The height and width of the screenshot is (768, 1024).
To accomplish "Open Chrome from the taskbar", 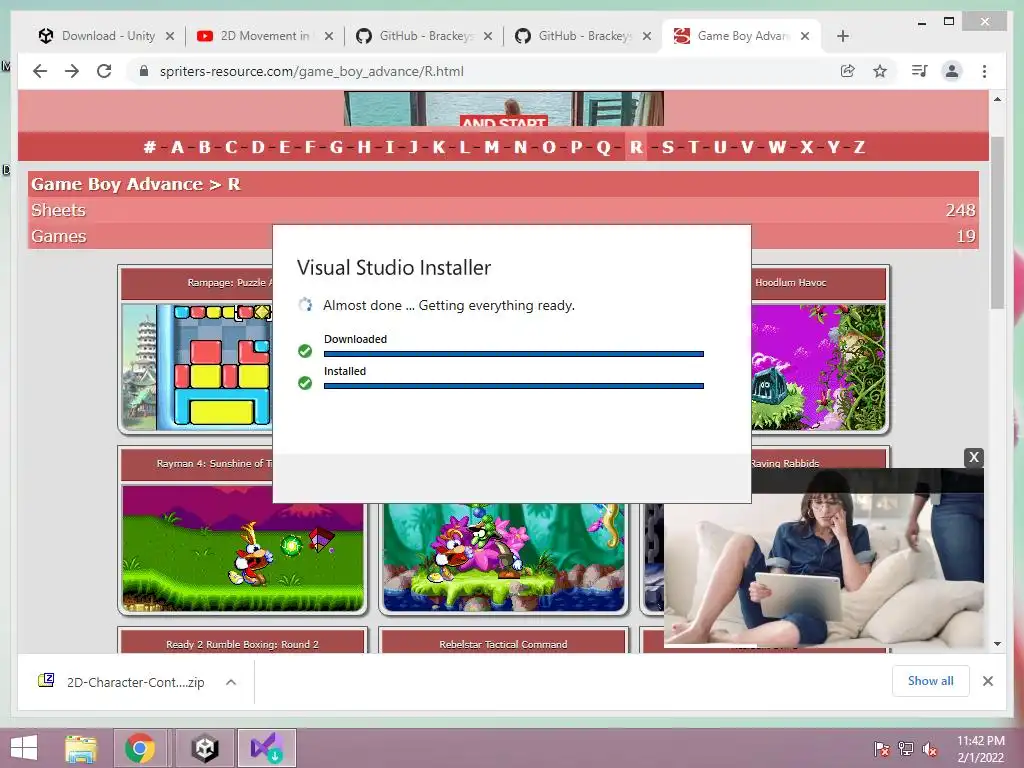I will click(x=139, y=748).
